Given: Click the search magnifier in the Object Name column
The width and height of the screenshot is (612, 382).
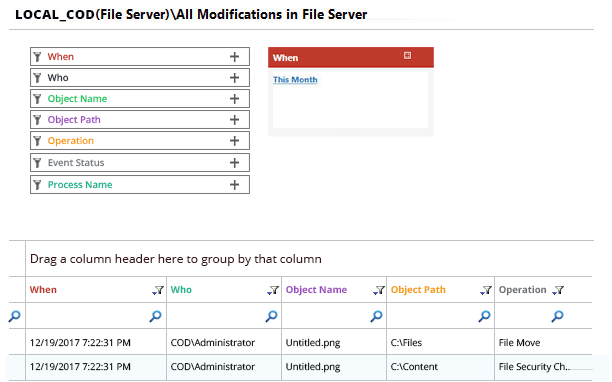Looking at the screenshot, I should [x=376, y=316].
